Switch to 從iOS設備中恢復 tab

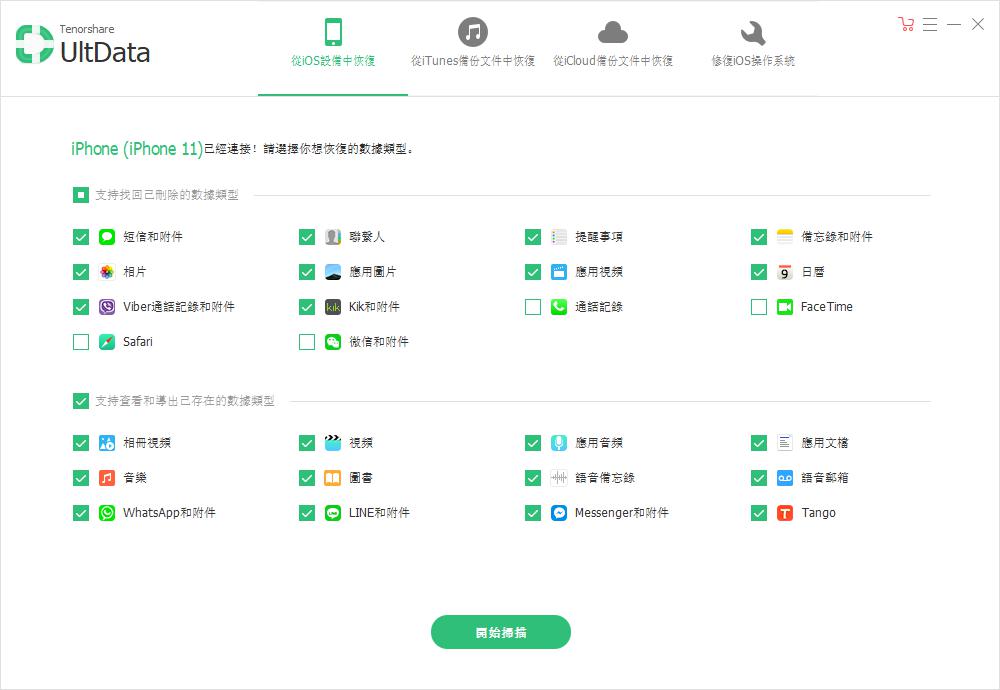(x=333, y=48)
